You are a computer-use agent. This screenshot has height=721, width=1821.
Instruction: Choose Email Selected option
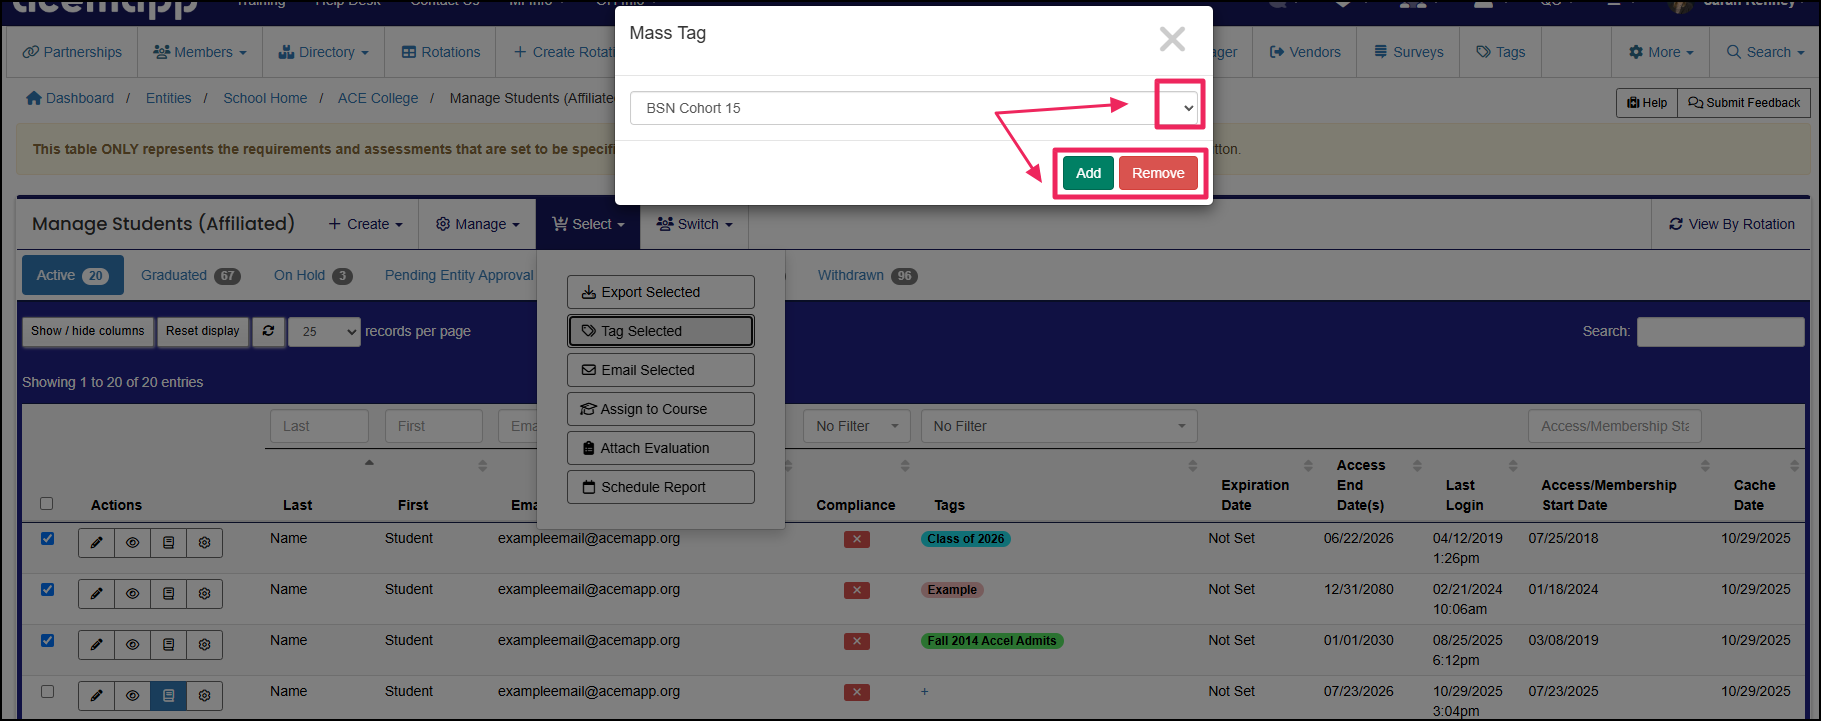[661, 370]
